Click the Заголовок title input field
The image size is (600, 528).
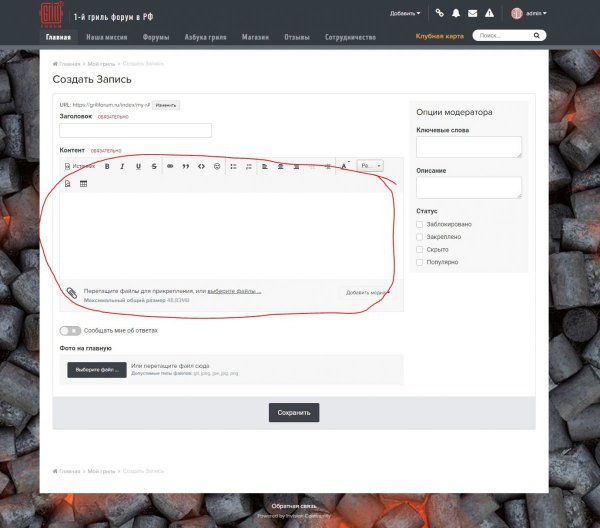(135, 130)
